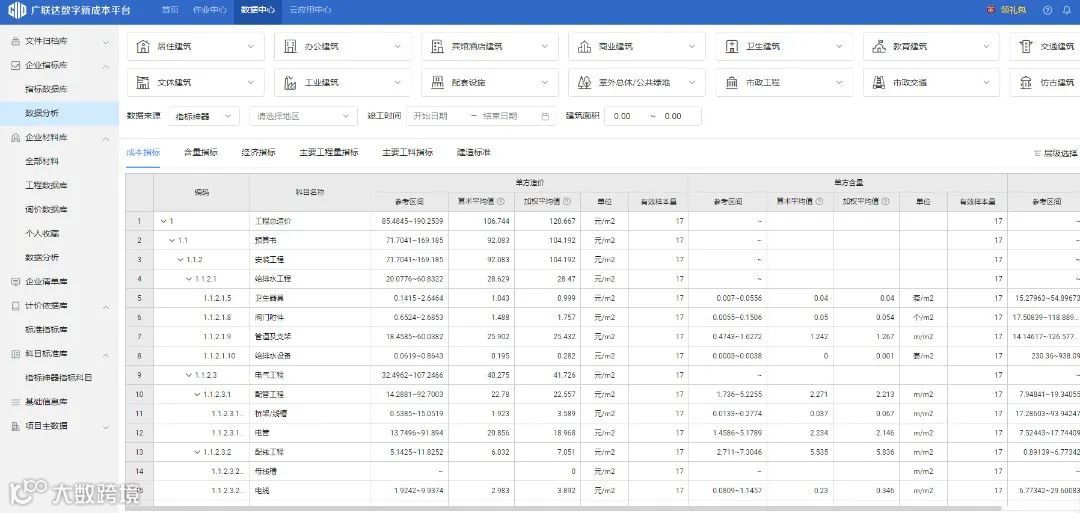Screen dimensions: 1080x513
Task: Click the 市政交通 road icon
Action: coord(879,82)
